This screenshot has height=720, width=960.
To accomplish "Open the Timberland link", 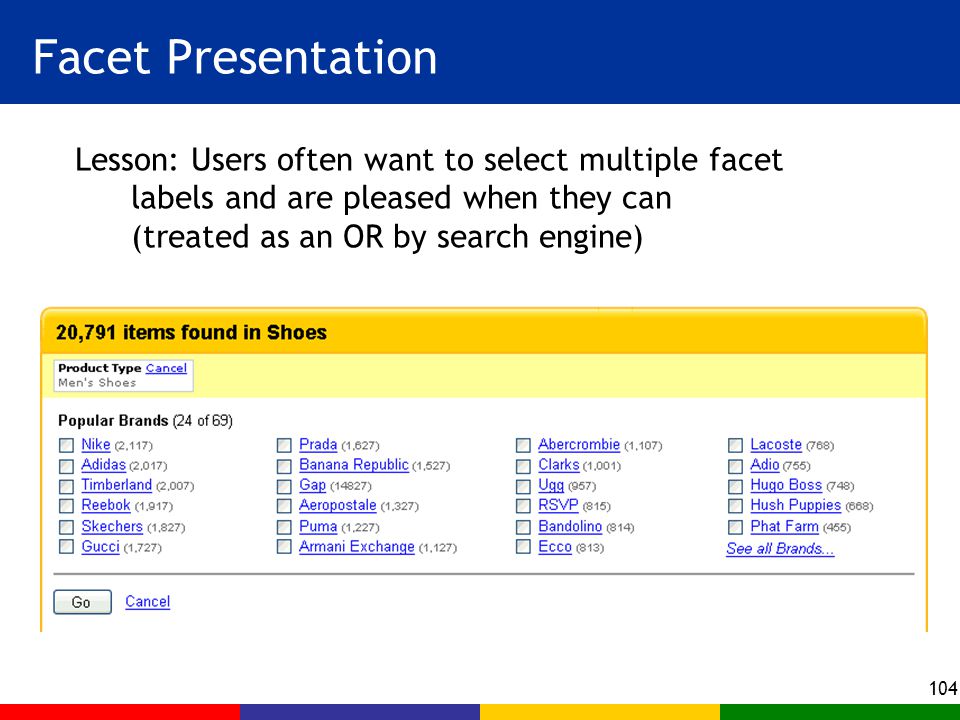I will (116, 485).
